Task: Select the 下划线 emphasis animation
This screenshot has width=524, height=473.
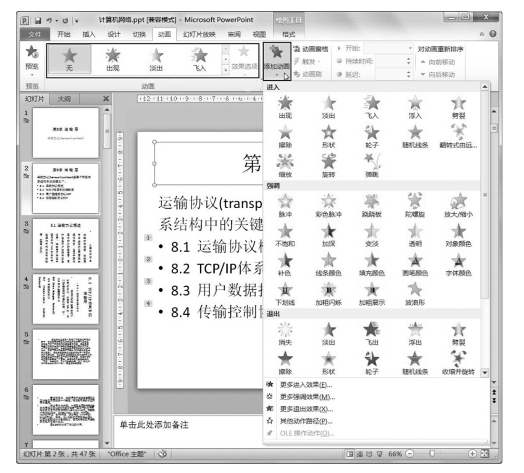Action: (285, 293)
